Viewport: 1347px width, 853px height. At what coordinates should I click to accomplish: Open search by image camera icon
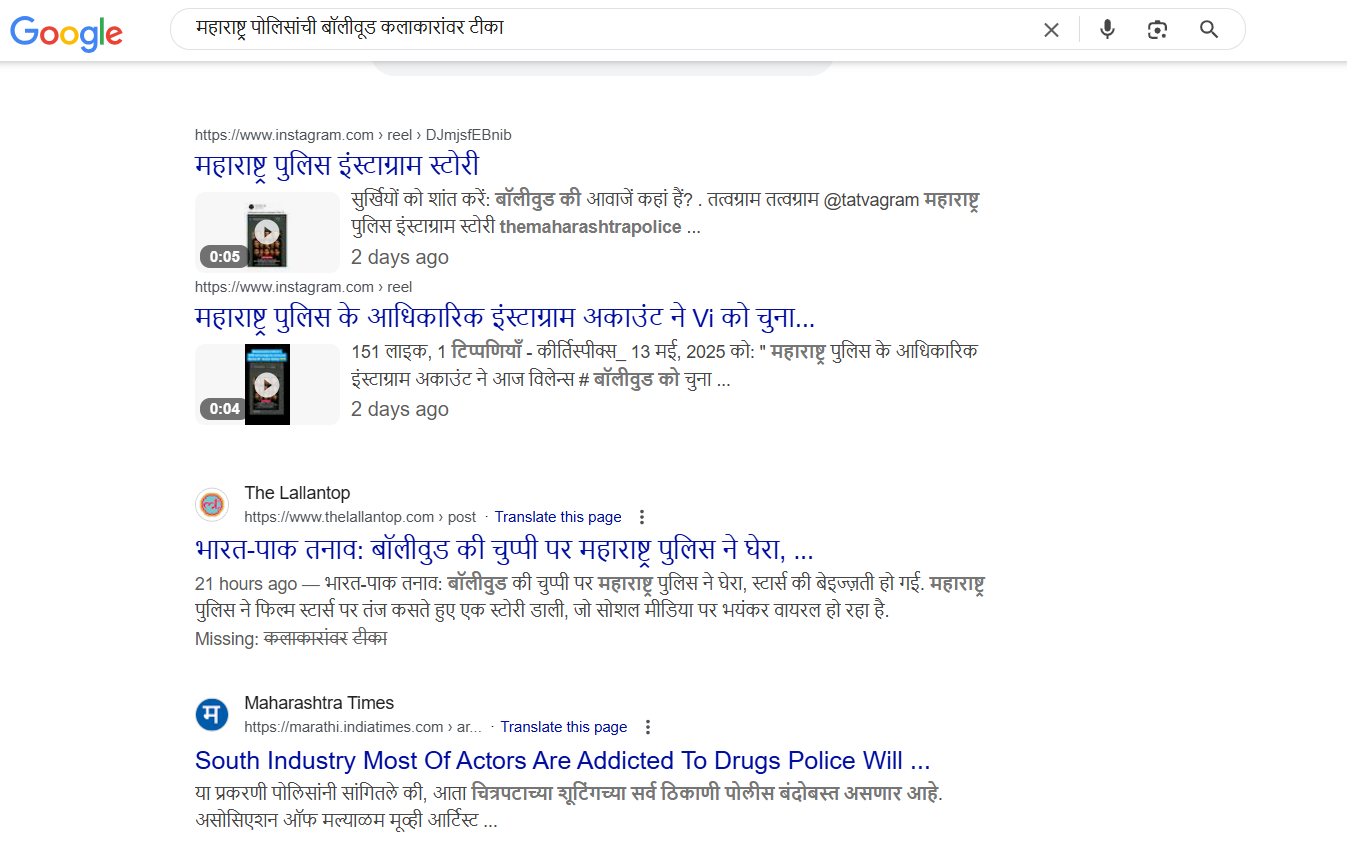[1158, 30]
